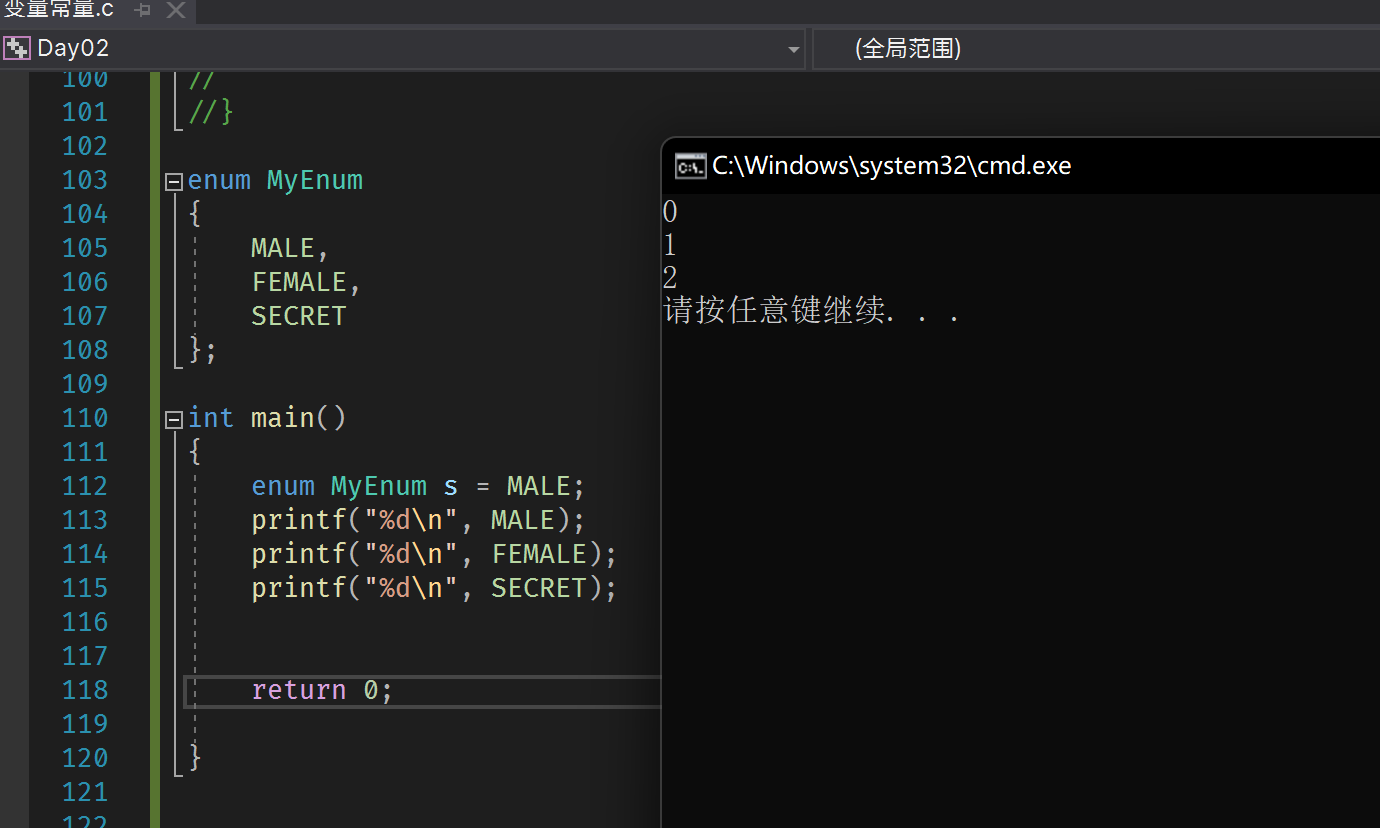Click line number 109 in the gutter

click(85, 384)
